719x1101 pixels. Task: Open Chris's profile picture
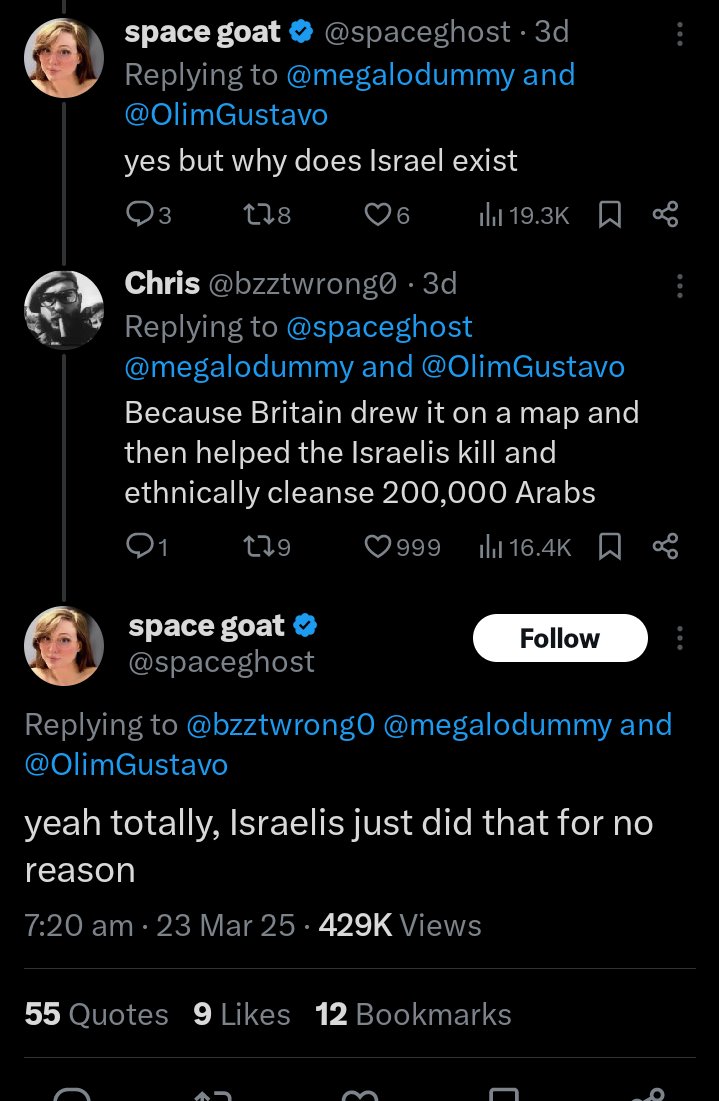pyautogui.click(x=64, y=310)
